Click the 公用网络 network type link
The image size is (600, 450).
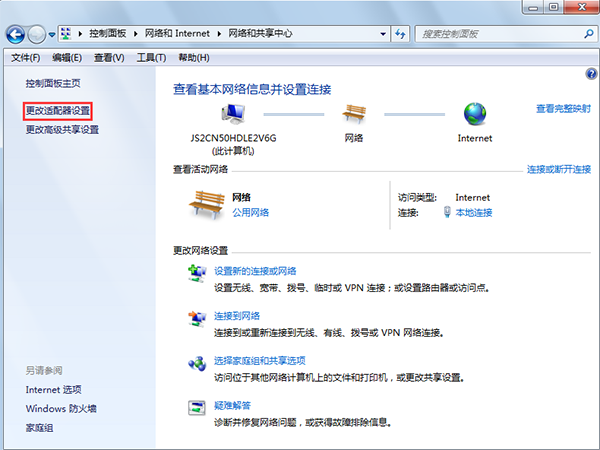tap(251, 212)
